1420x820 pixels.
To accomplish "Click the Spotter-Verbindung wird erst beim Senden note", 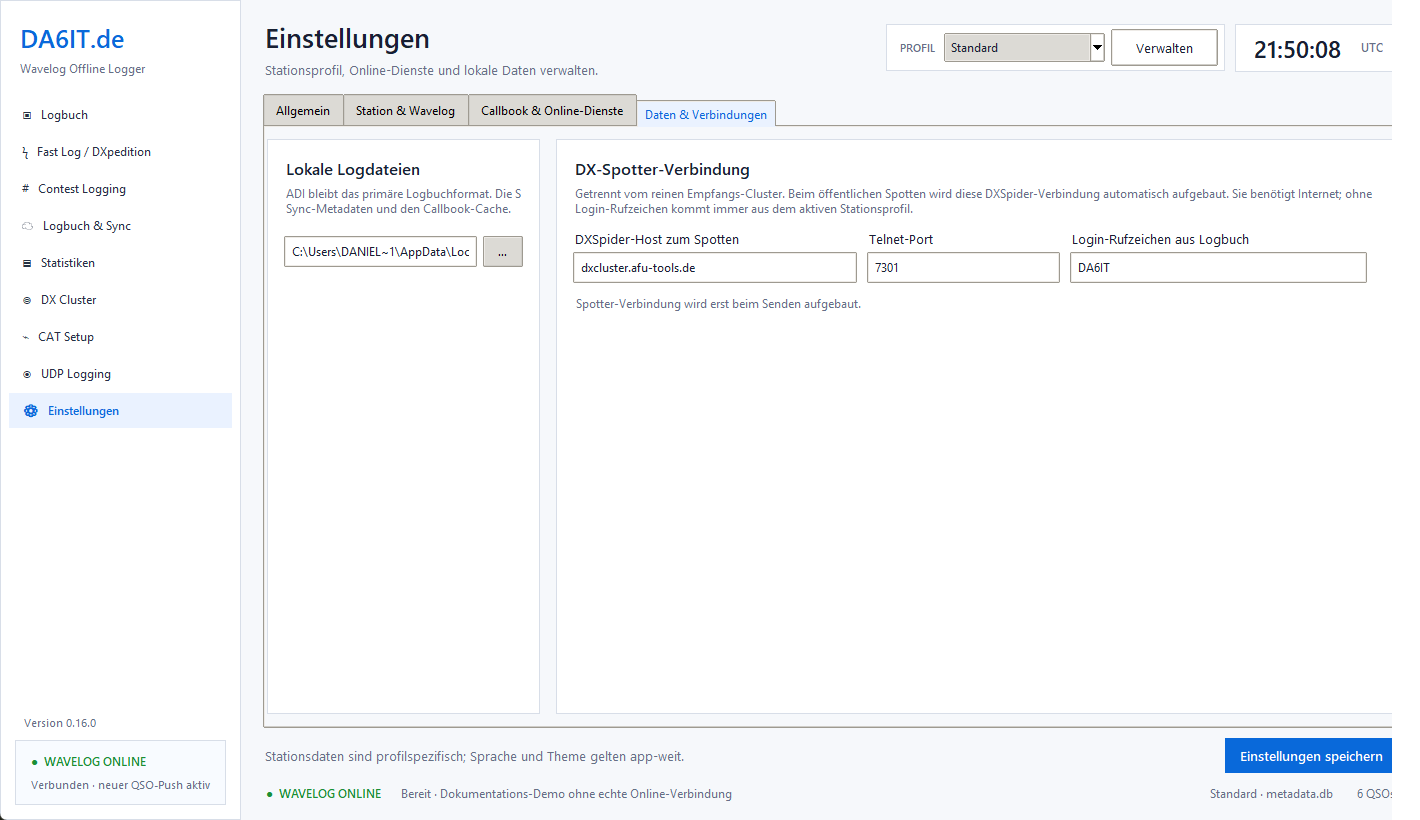I will pos(718,304).
